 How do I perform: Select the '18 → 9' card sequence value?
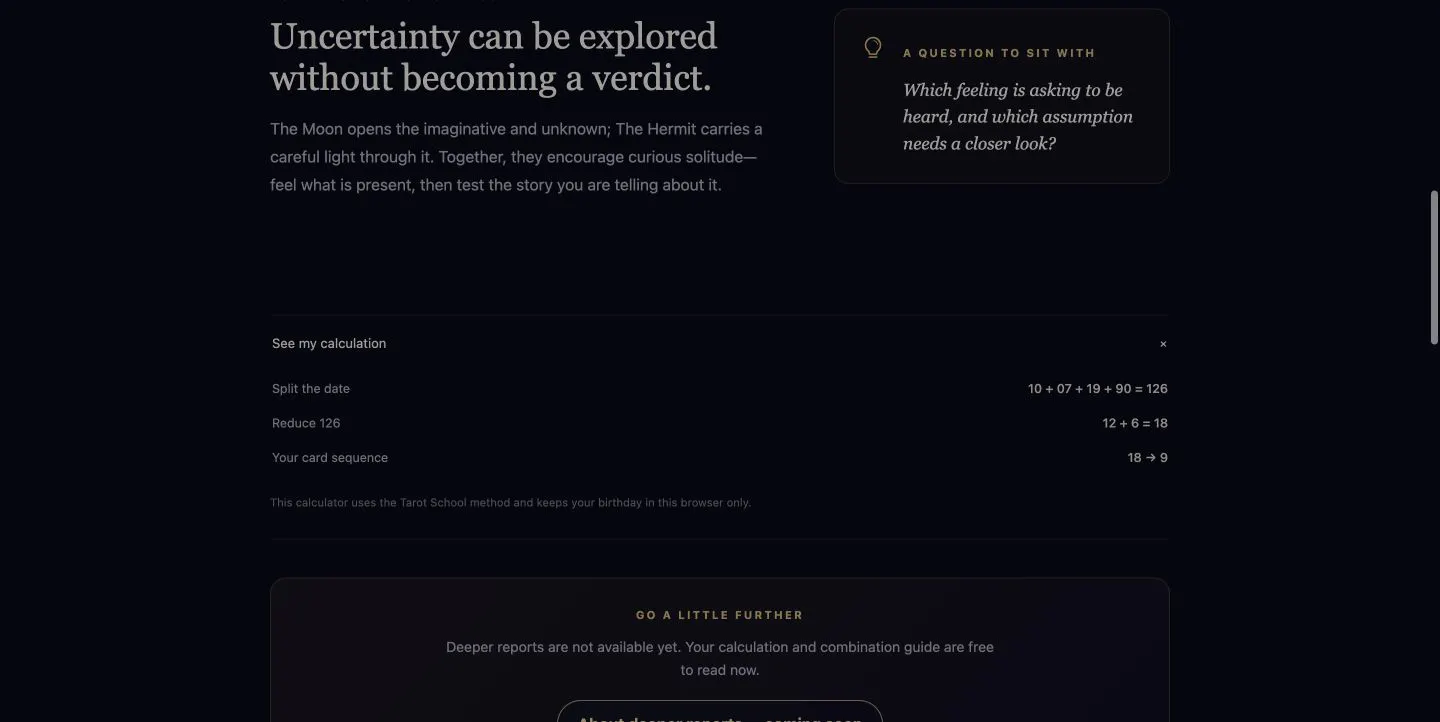(1148, 458)
